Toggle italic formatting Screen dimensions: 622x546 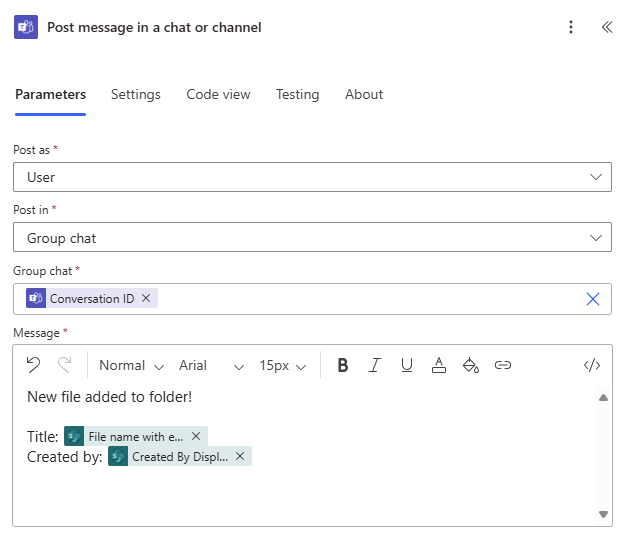tap(375, 365)
